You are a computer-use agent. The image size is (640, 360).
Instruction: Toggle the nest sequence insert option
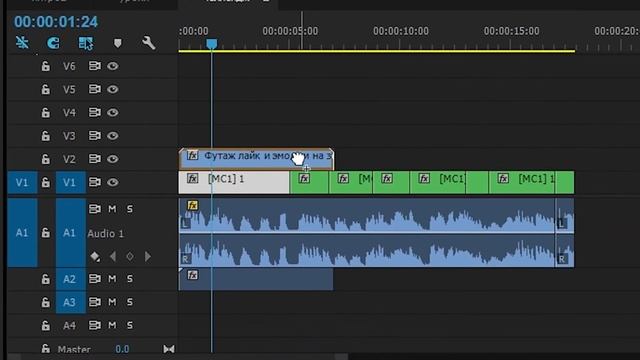(22, 43)
